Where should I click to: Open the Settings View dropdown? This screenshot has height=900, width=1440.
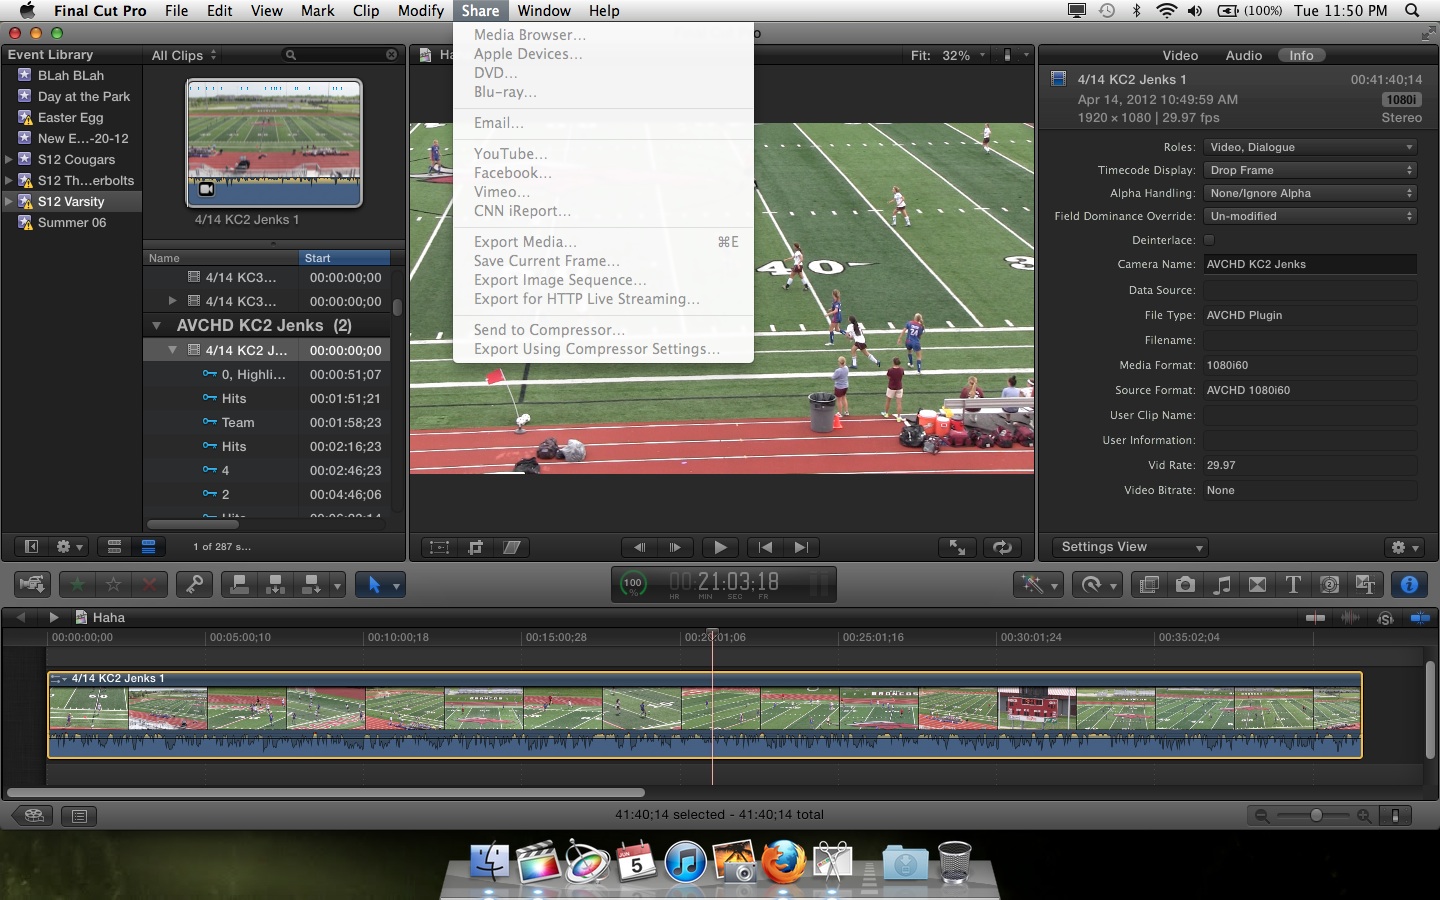pos(1131,547)
